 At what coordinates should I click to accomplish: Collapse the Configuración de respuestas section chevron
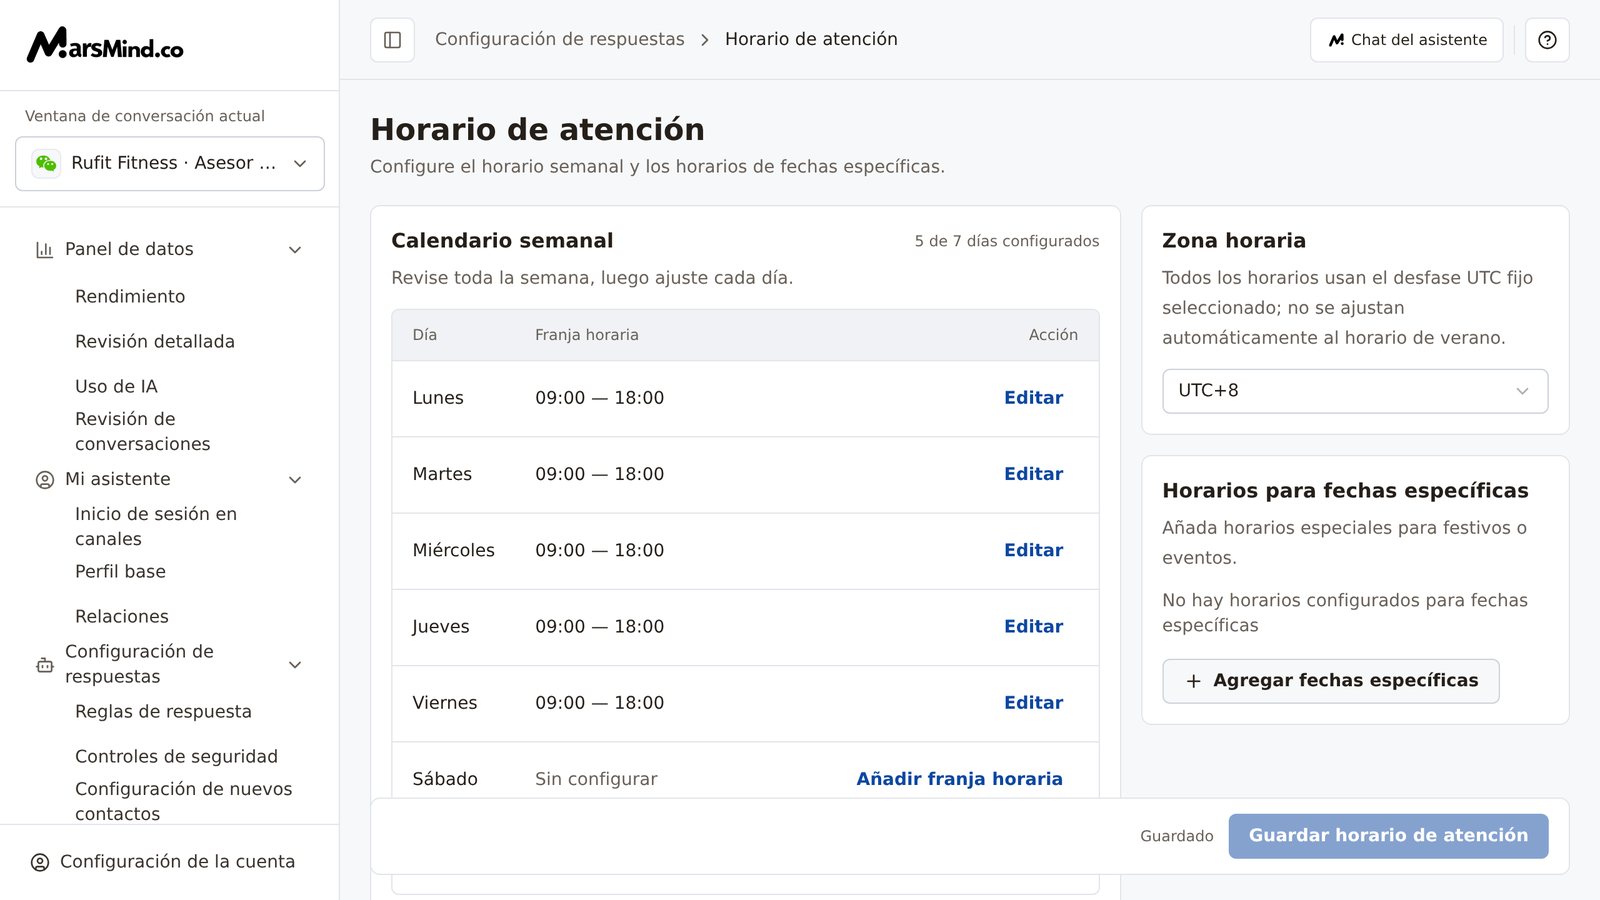pos(295,665)
